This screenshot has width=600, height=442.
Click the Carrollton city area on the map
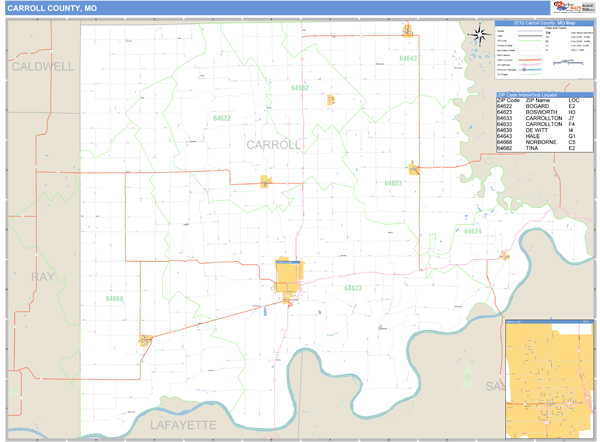[x=289, y=275]
